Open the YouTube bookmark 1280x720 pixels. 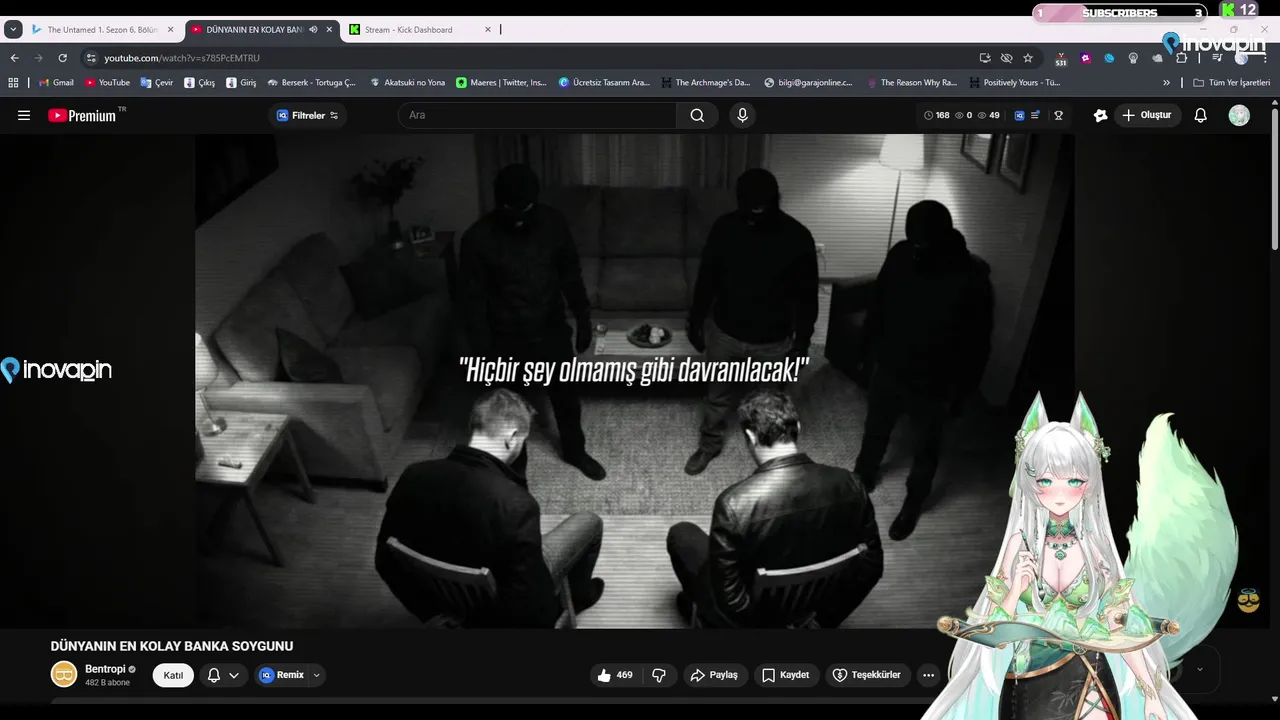[x=107, y=83]
